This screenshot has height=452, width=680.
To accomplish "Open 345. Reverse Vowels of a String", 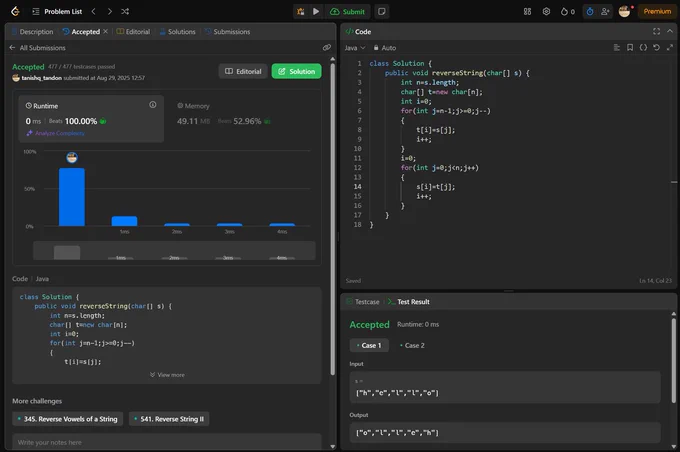I will click(x=68, y=419).
